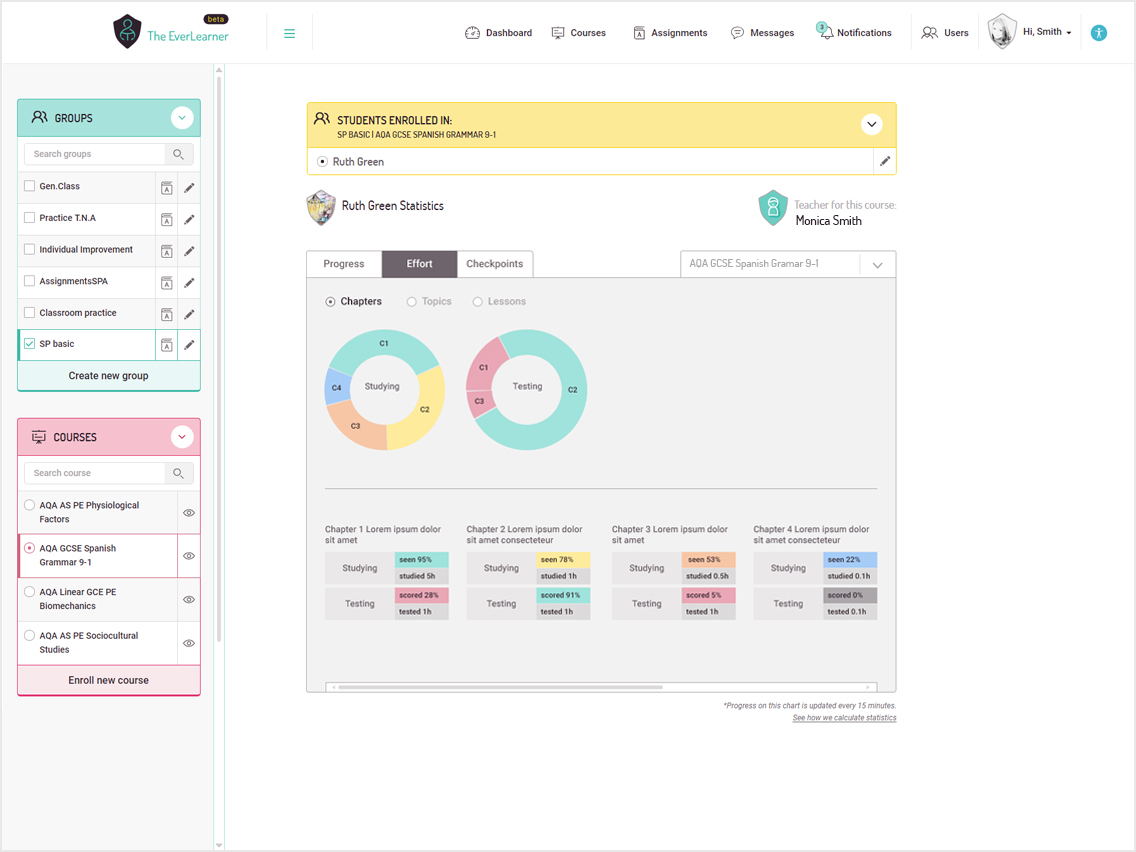This screenshot has width=1136, height=852.
Task: Switch to the Checkpoints tab
Action: 494,264
